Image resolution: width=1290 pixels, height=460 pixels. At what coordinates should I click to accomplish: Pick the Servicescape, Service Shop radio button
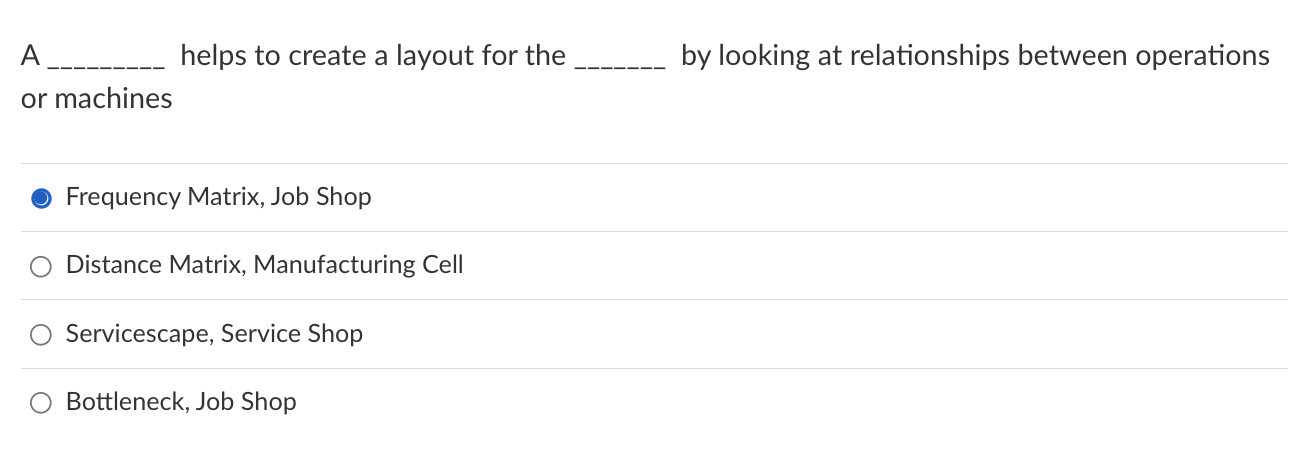tap(41, 335)
